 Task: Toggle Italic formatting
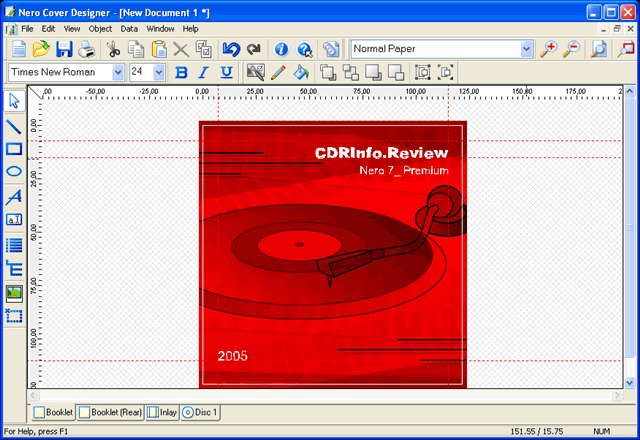click(203, 73)
